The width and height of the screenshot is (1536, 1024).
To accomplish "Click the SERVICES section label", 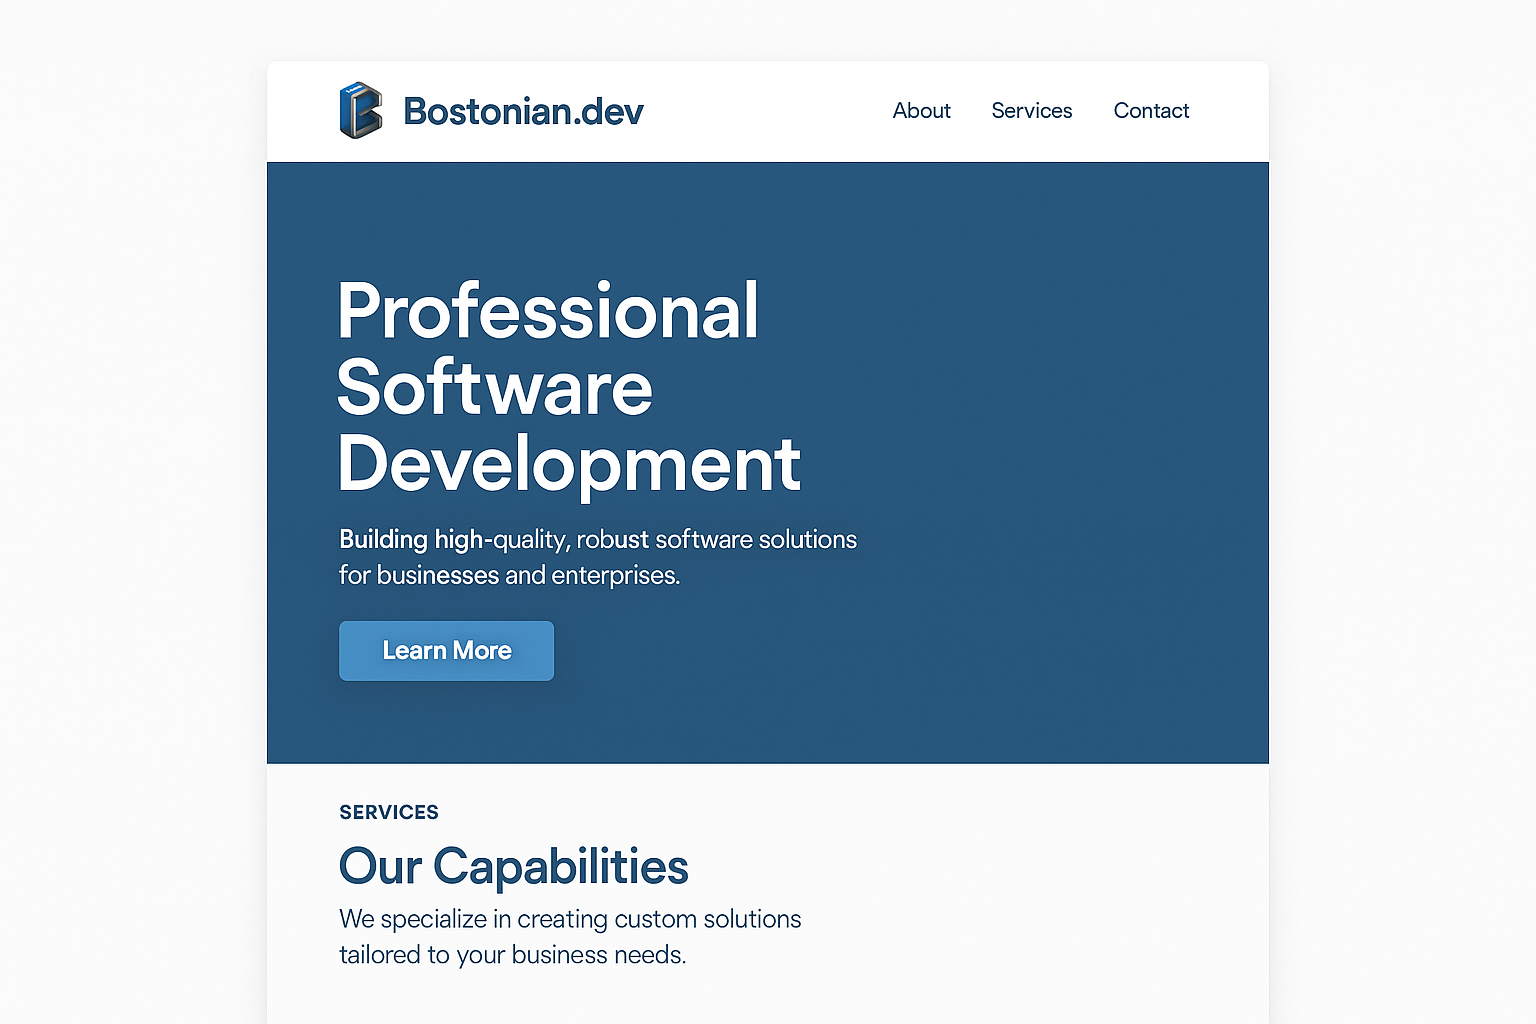I will [x=389, y=812].
